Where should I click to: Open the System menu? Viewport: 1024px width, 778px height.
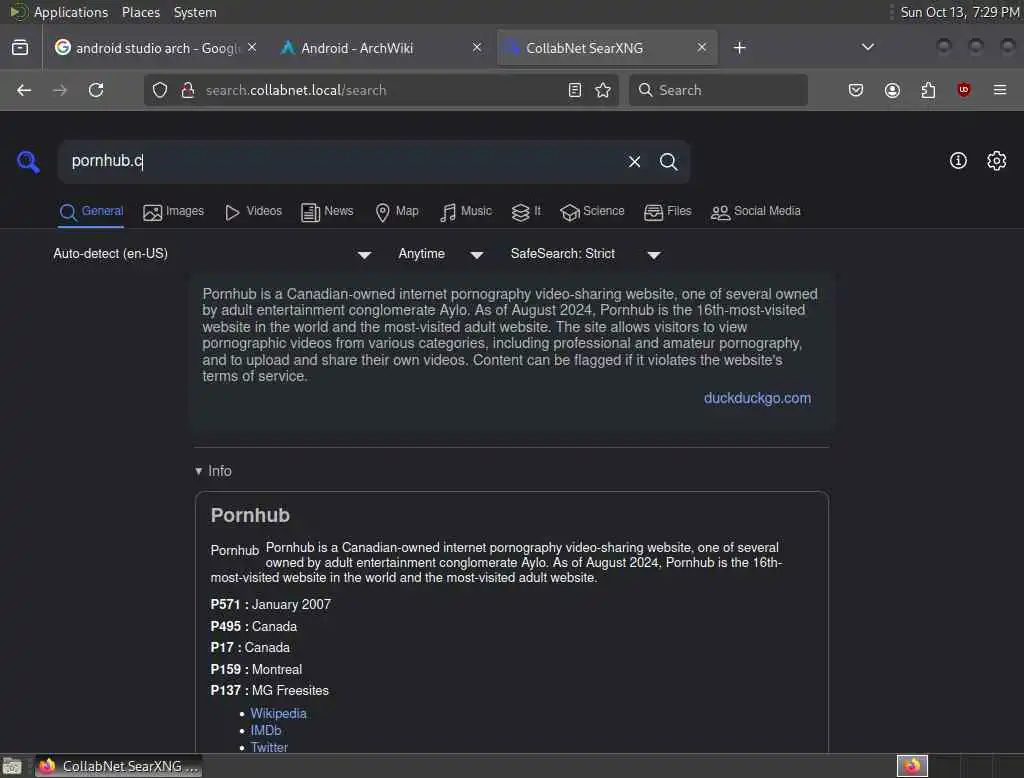195,12
